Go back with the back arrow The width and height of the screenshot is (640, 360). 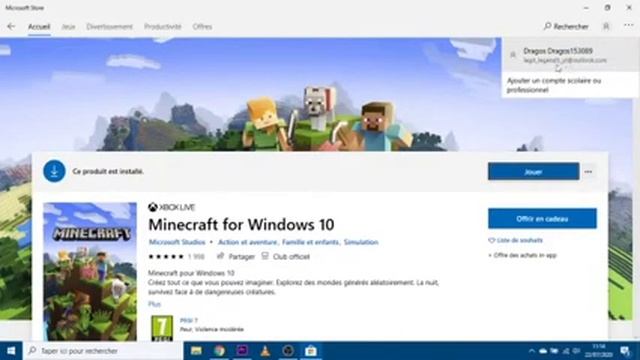pos(11,27)
